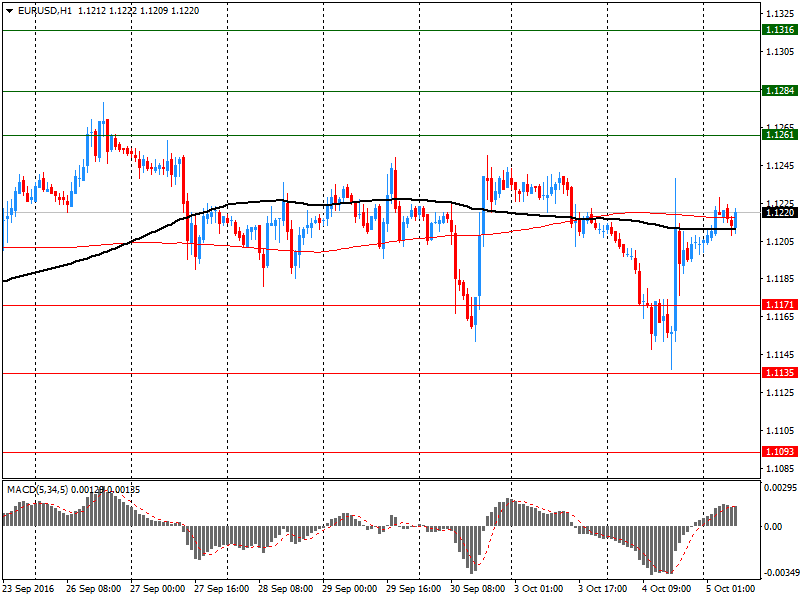This screenshot has width=800, height=600.
Task: Click the 1.1185 price scale value
Action: [x=780, y=279]
